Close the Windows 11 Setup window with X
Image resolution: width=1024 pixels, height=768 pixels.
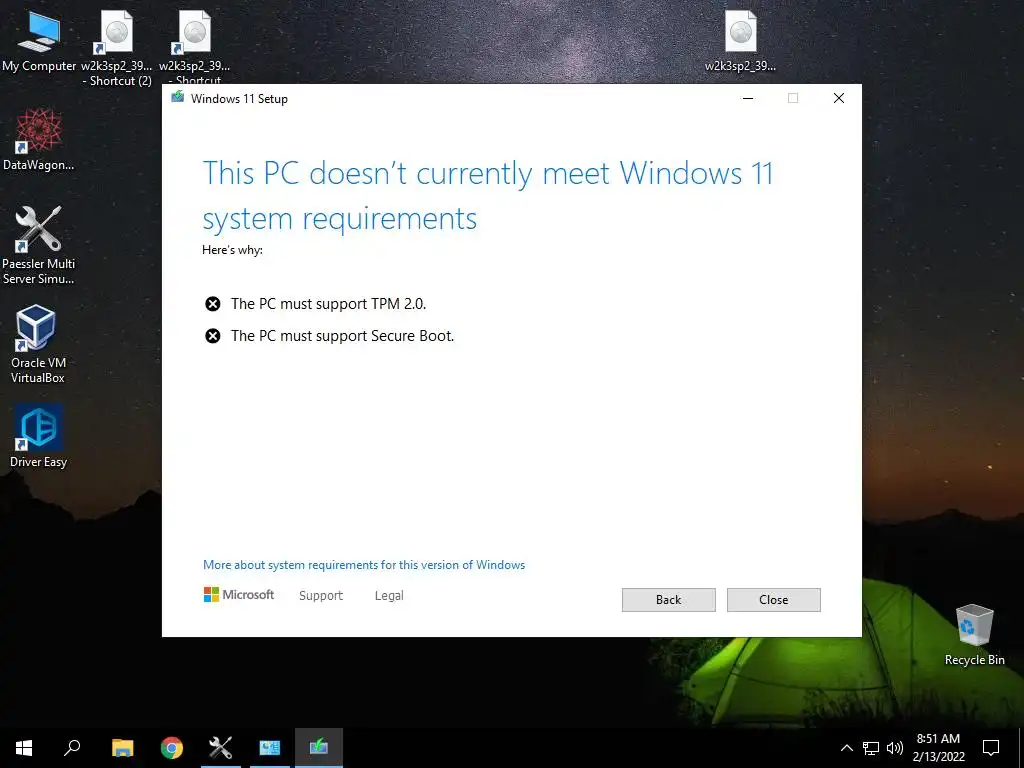(x=839, y=98)
